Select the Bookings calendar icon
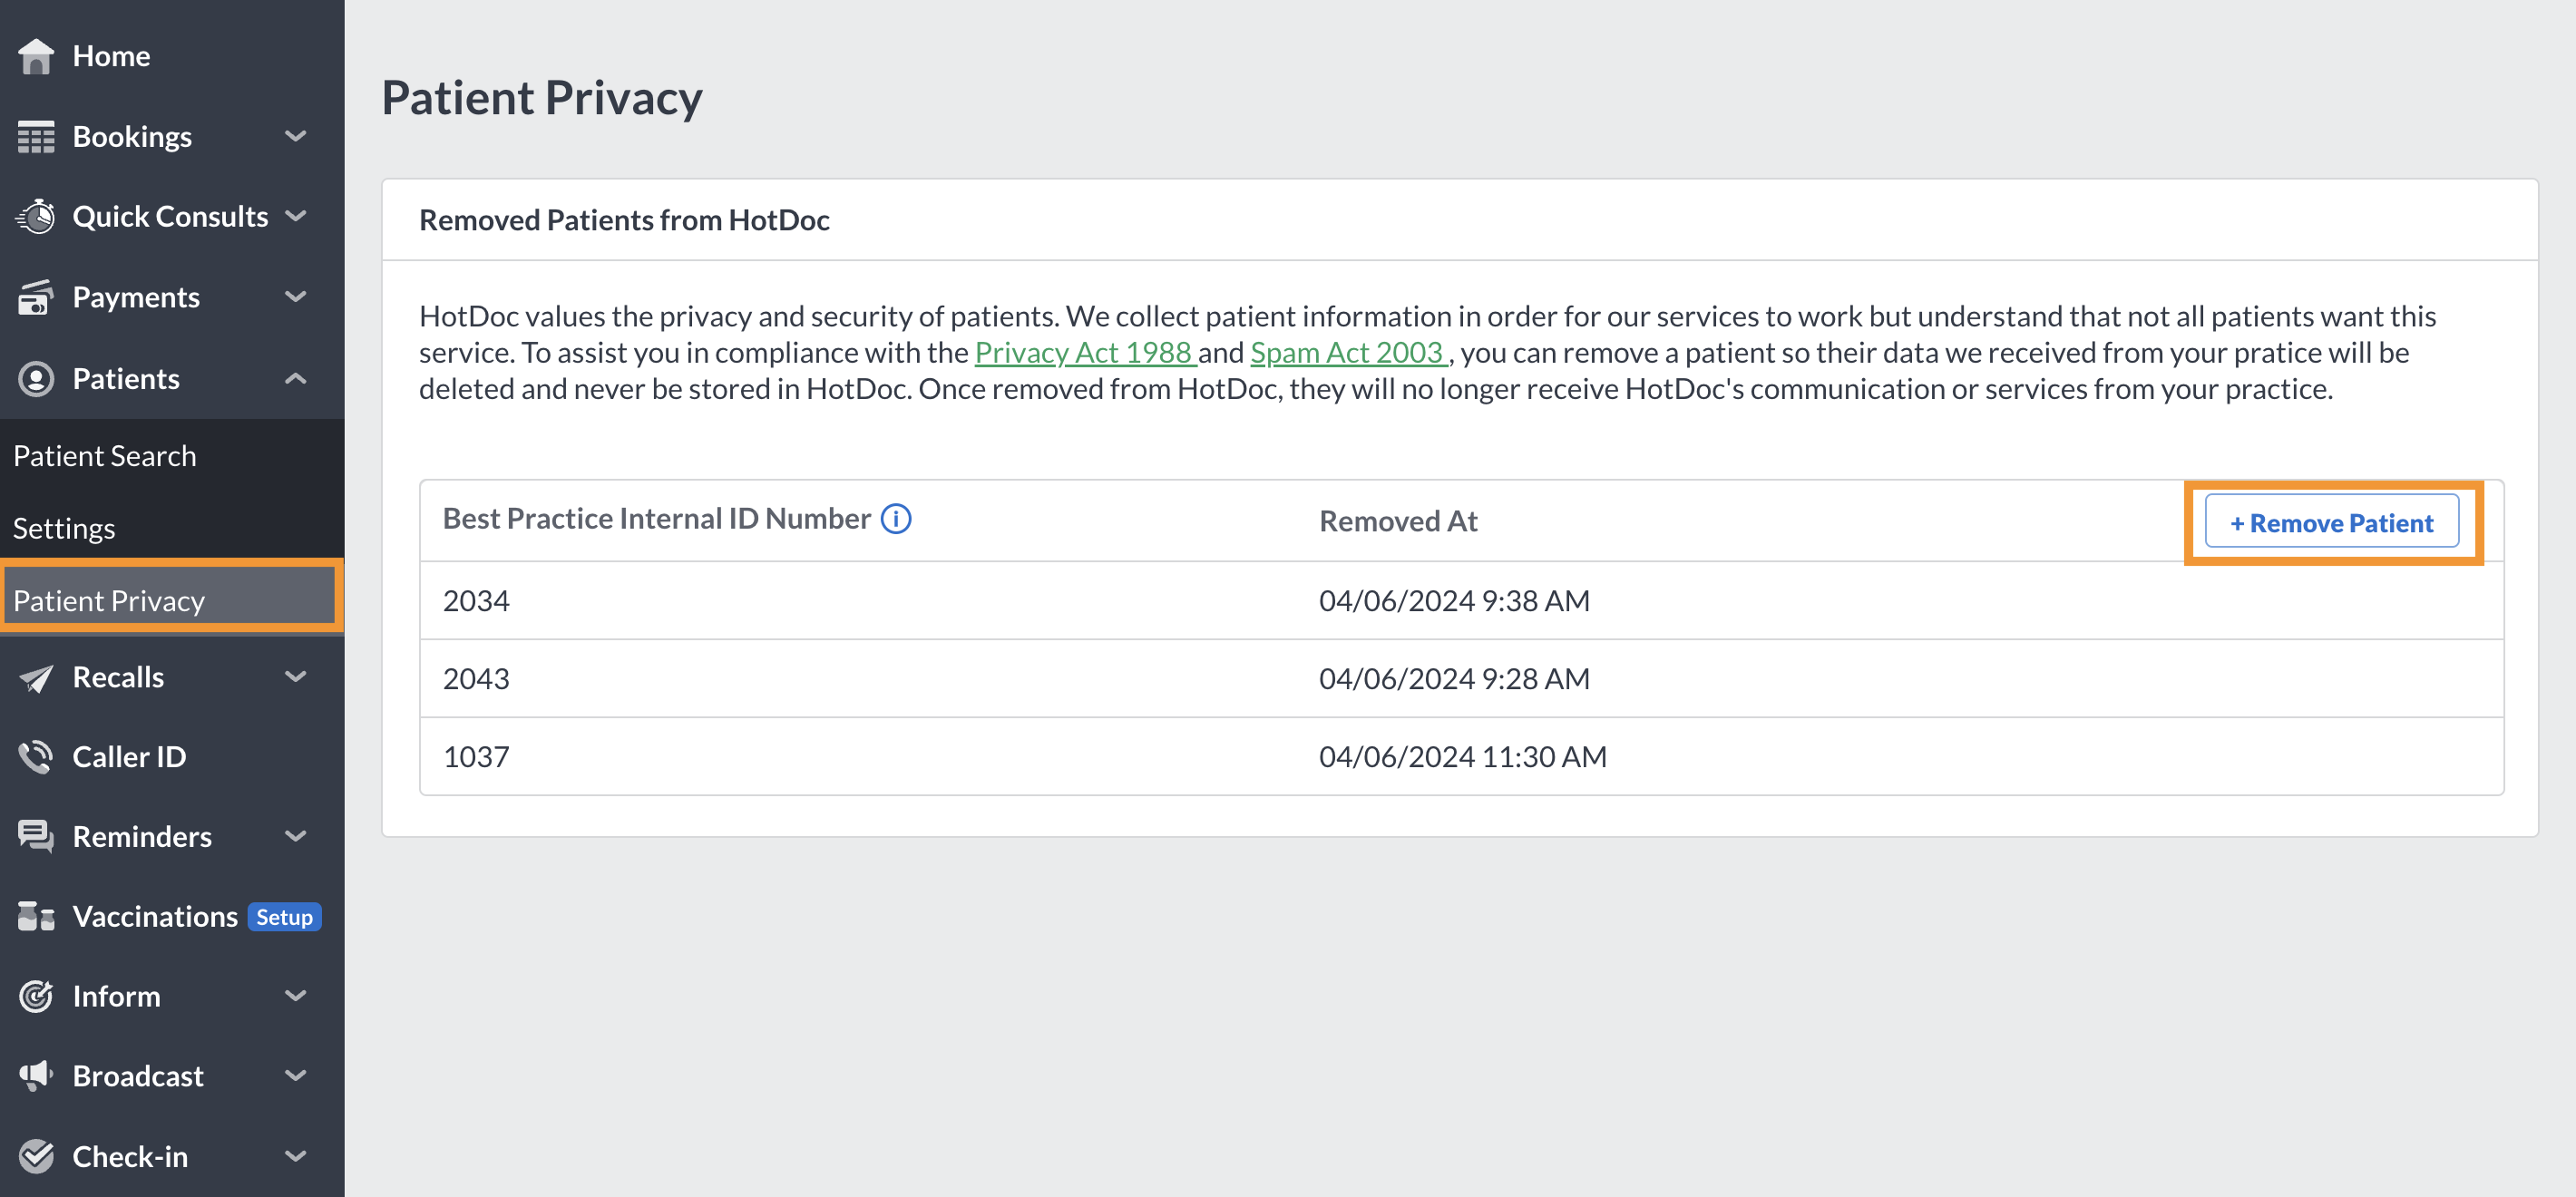2576x1197 pixels. coord(36,136)
